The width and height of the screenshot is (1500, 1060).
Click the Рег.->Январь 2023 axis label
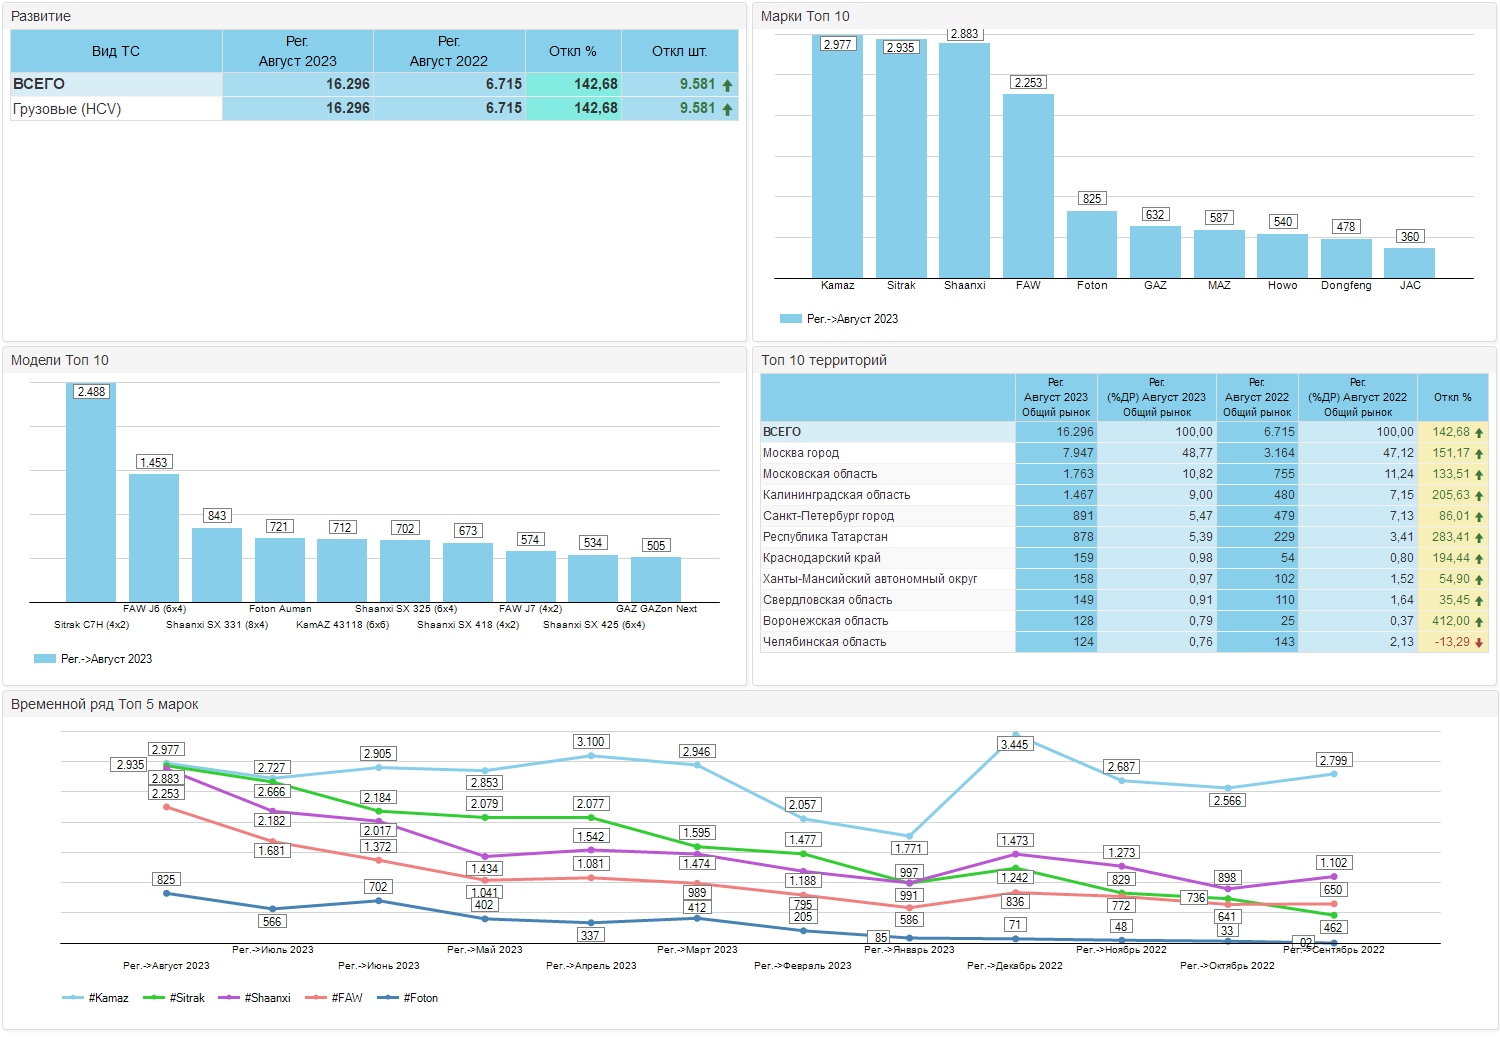(x=909, y=950)
